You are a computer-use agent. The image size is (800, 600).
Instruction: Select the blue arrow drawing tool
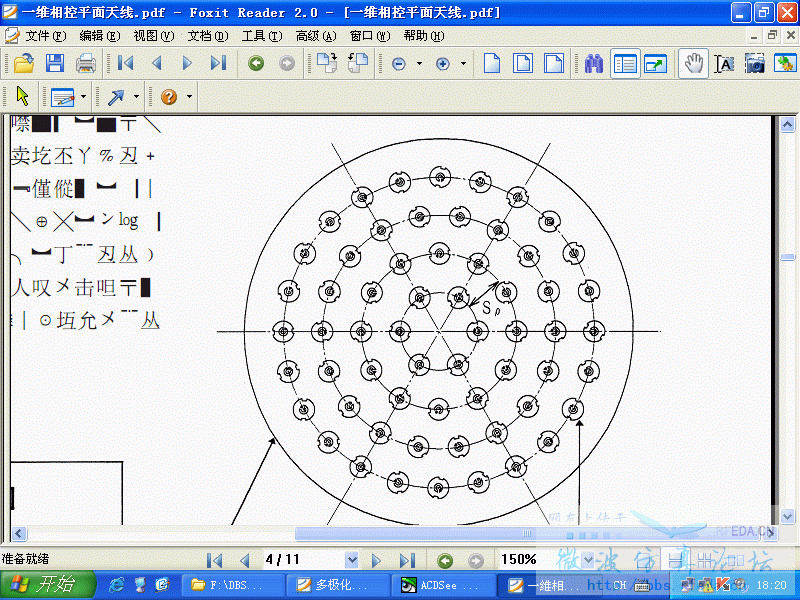pos(116,96)
